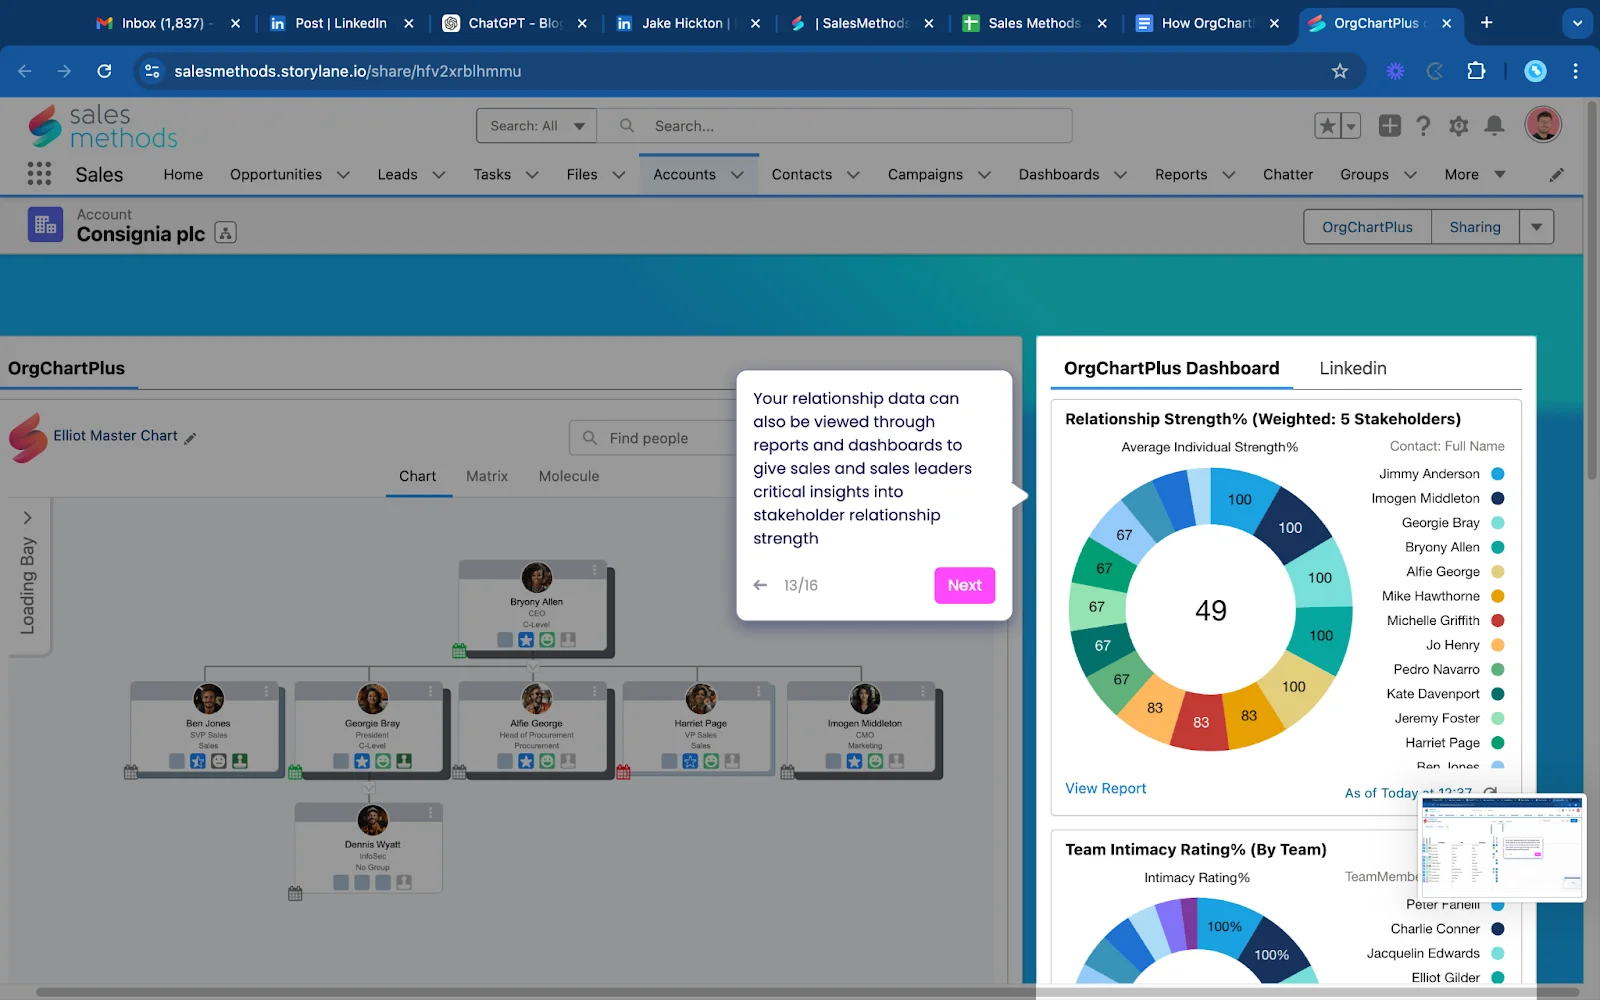
Task: Open the Linkedin dashboard tab
Action: pos(1352,368)
